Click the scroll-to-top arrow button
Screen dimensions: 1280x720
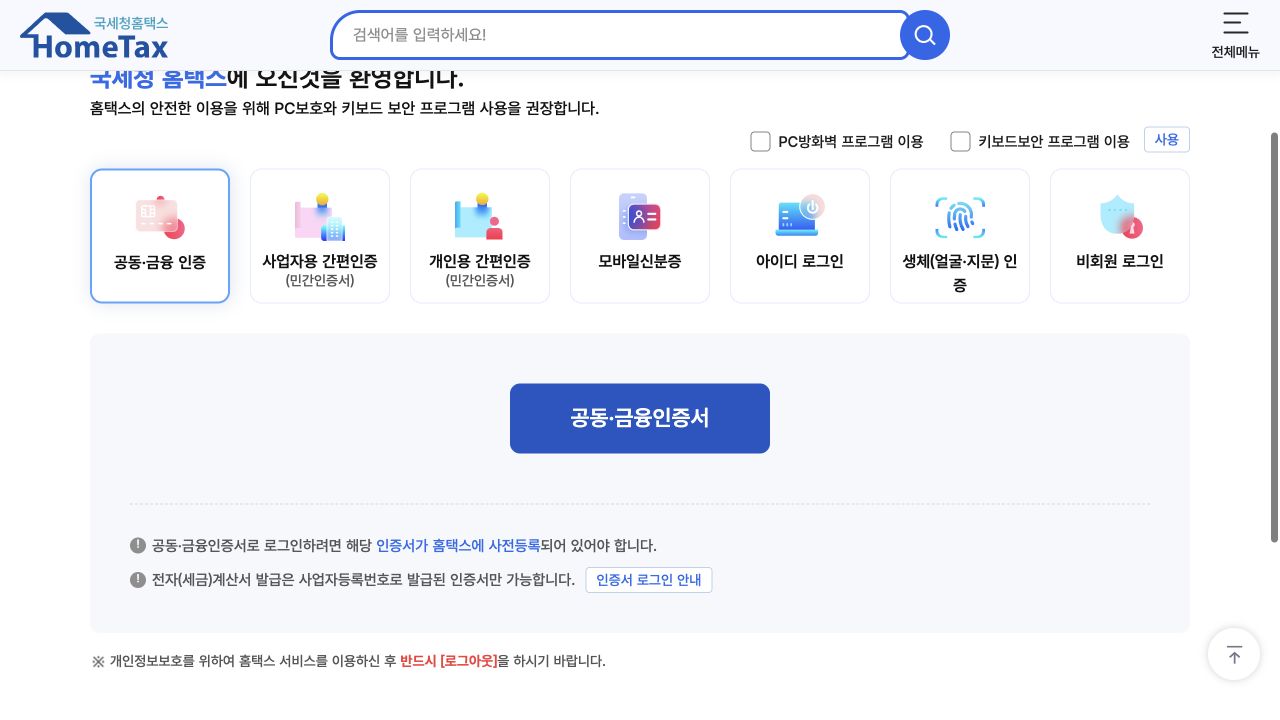click(1234, 654)
